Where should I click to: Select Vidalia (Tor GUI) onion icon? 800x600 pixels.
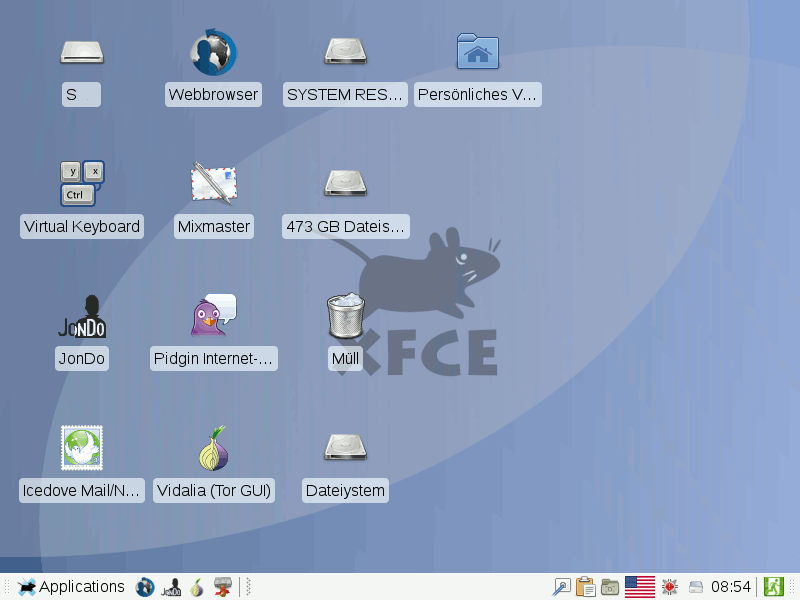[214, 448]
